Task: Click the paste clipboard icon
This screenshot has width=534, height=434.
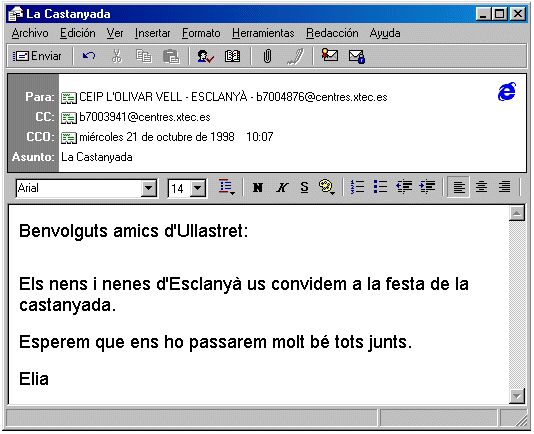Action: pos(171,56)
